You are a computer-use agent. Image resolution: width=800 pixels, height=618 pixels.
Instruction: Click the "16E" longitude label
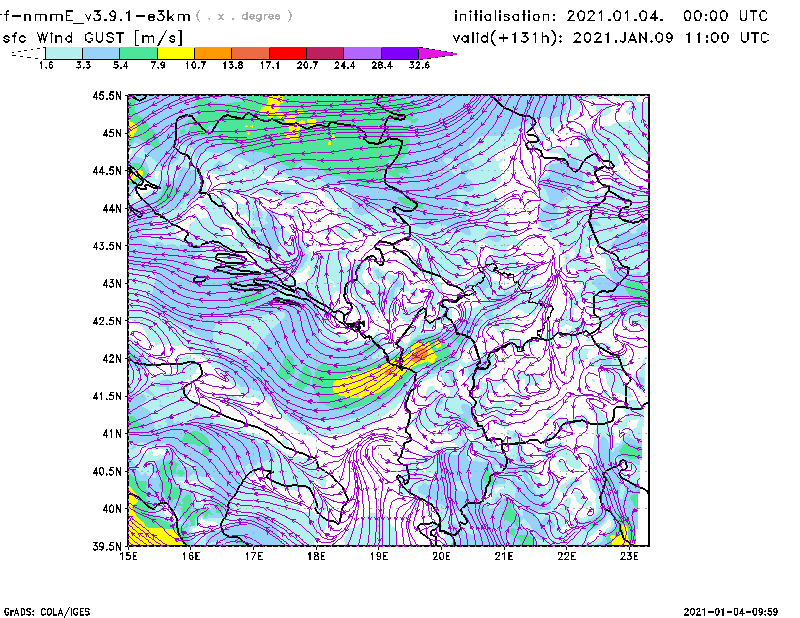[191, 556]
